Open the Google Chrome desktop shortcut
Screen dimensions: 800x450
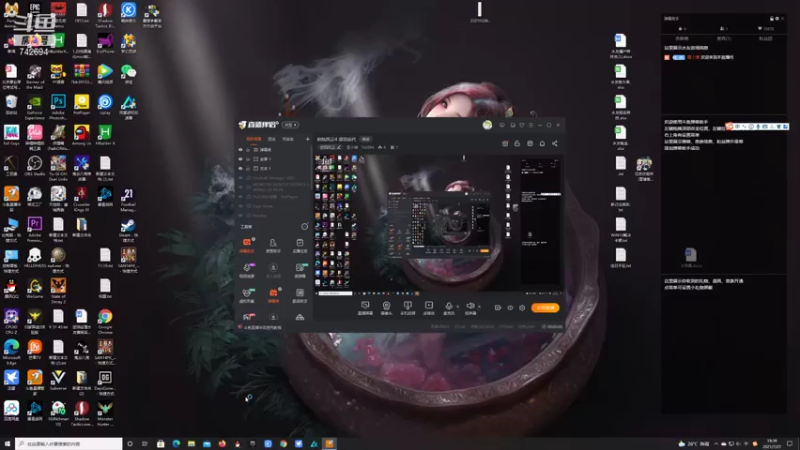coord(105,321)
